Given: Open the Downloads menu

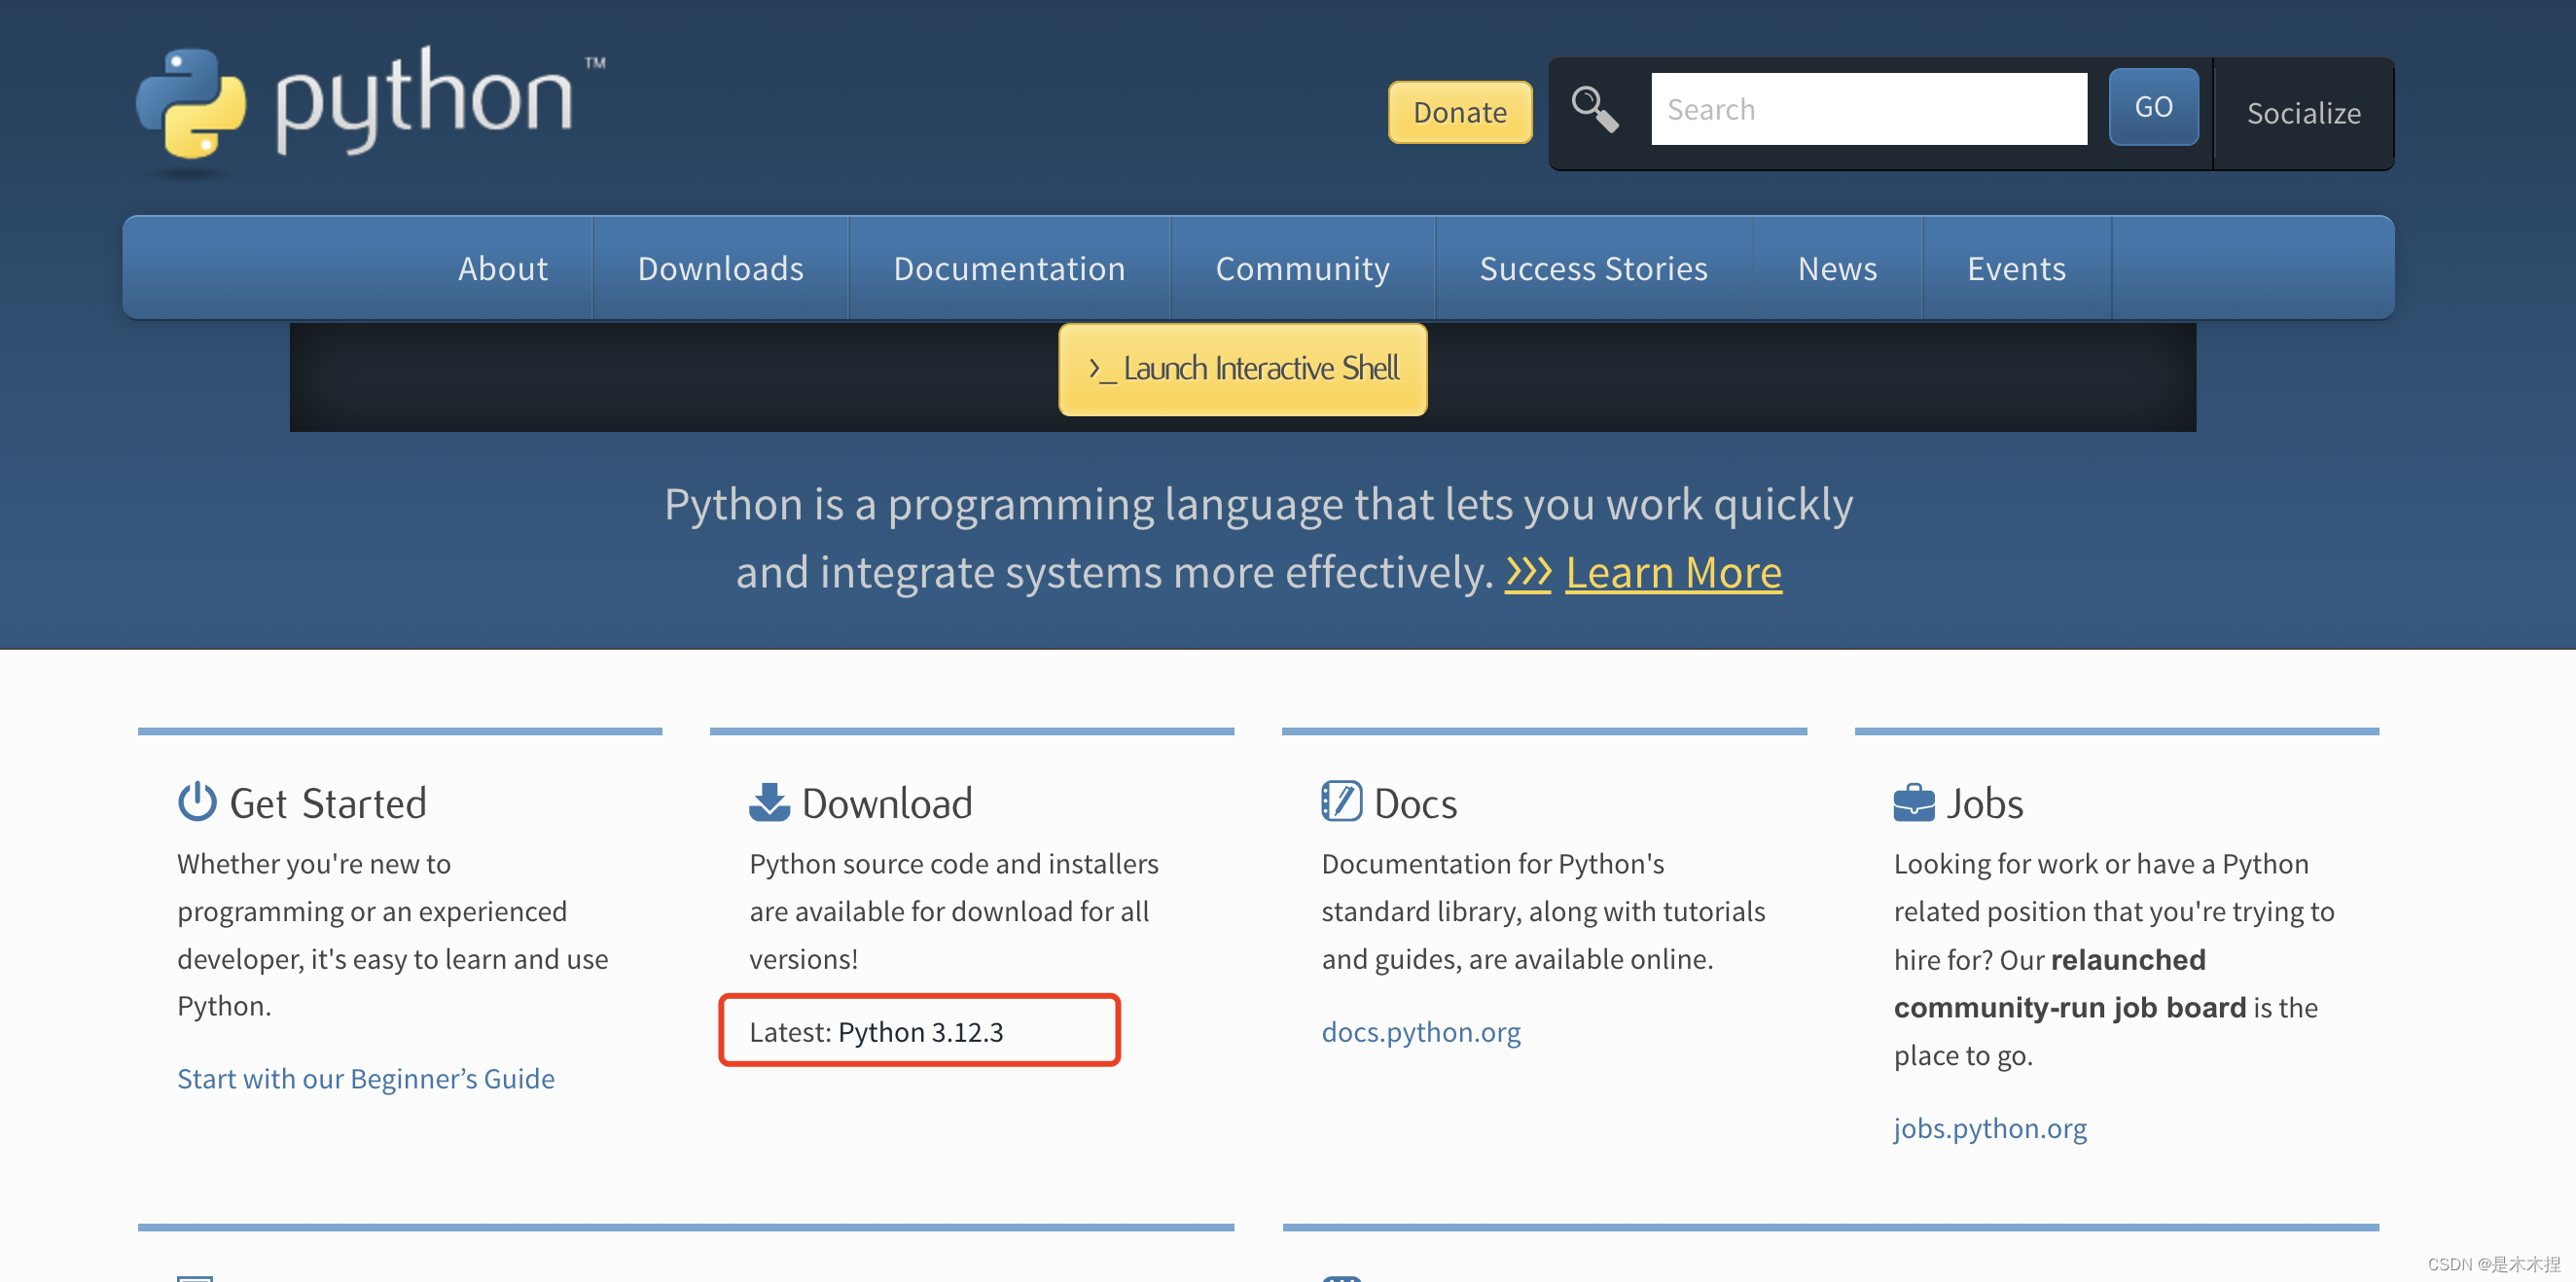Looking at the screenshot, I should [720, 268].
